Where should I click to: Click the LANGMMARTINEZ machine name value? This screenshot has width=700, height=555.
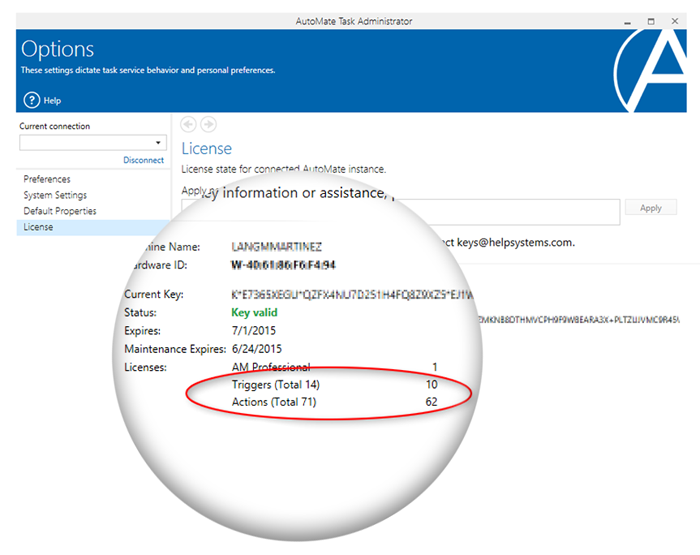pyautogui.click(x=276, y=246)
